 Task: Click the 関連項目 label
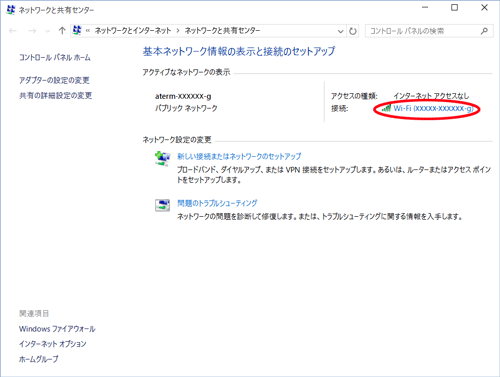tap(34, 313)
